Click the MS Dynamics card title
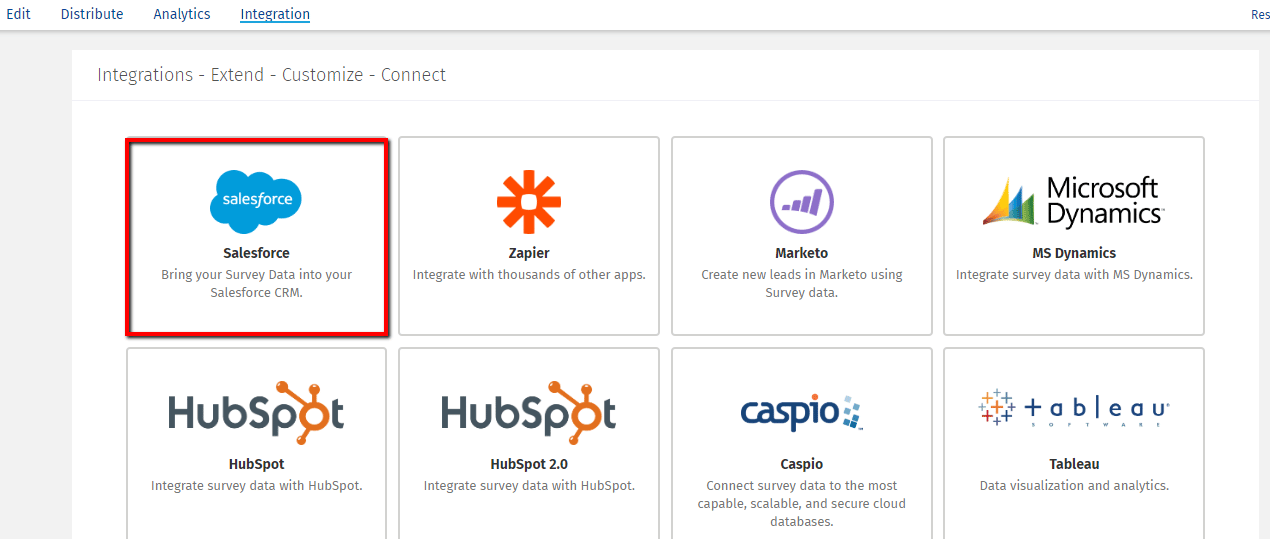Screen dimensions: 1270x539 click(x=1074, y=253)
